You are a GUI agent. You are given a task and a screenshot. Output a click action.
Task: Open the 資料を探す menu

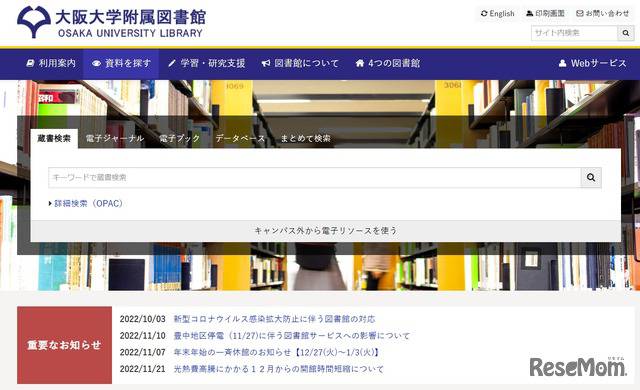[121, 64]
